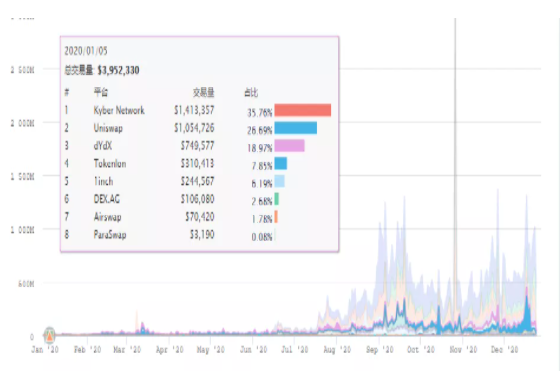Image resolution: width=560 pixels, height=371 pixels.
Task: Click the ParaSwap platform name
Action: click(x=110, y=235)
